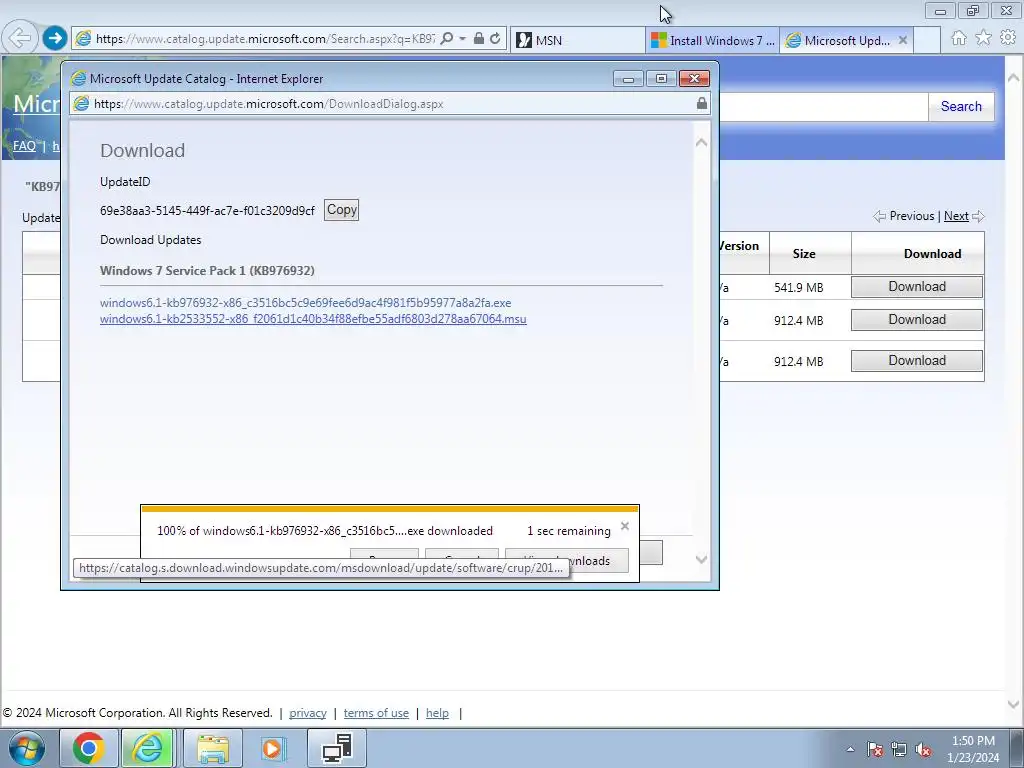Open the address bar dropdown arrow
Viewport: 1024px width, 768px height.
click(462, 39)
